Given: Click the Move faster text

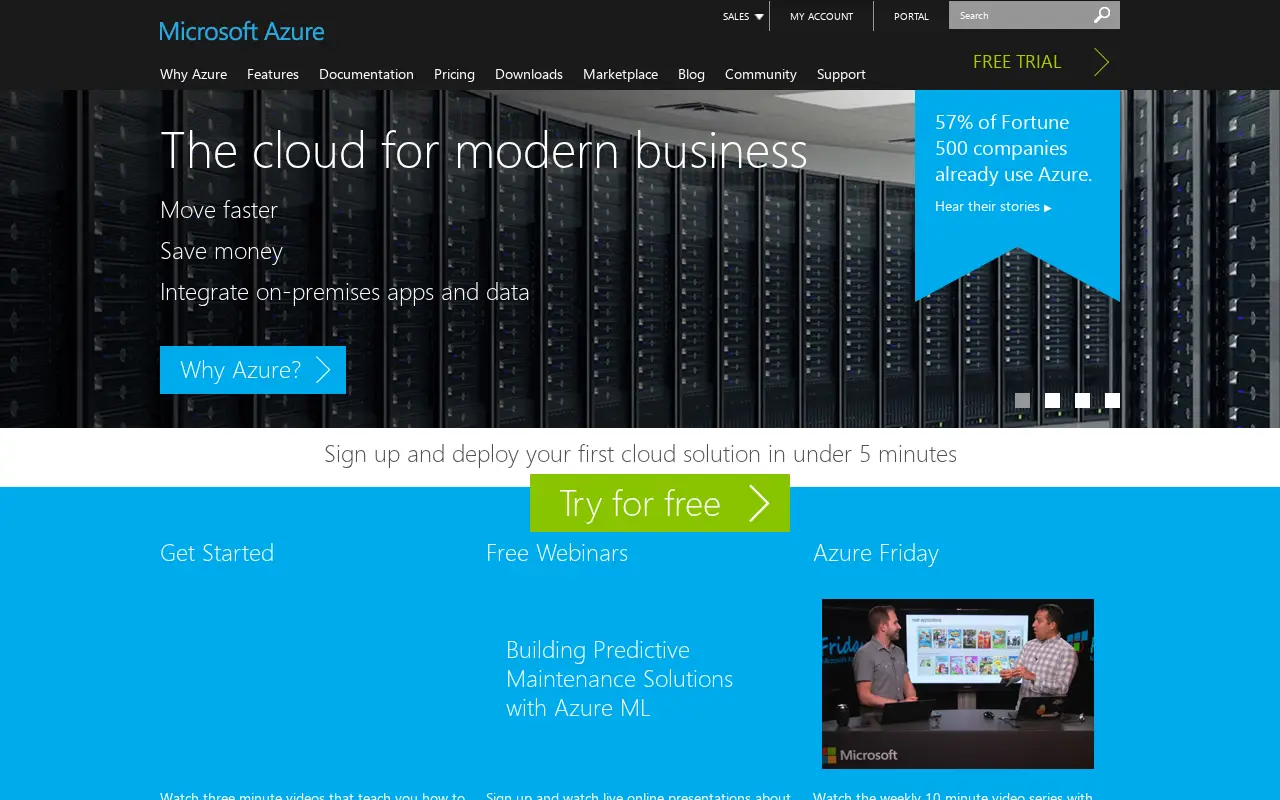Looking at the screenshot, I should coord(219,210).
